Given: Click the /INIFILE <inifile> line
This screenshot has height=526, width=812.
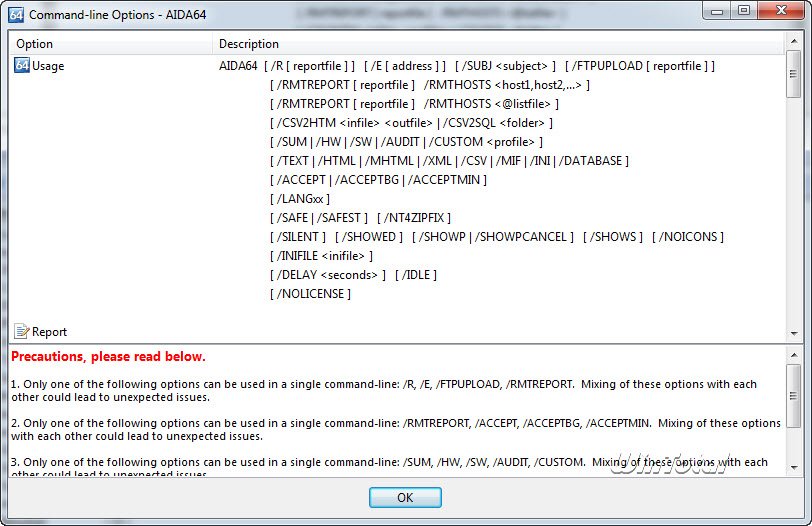Looking at the screenshot, I should click(321, 256).
